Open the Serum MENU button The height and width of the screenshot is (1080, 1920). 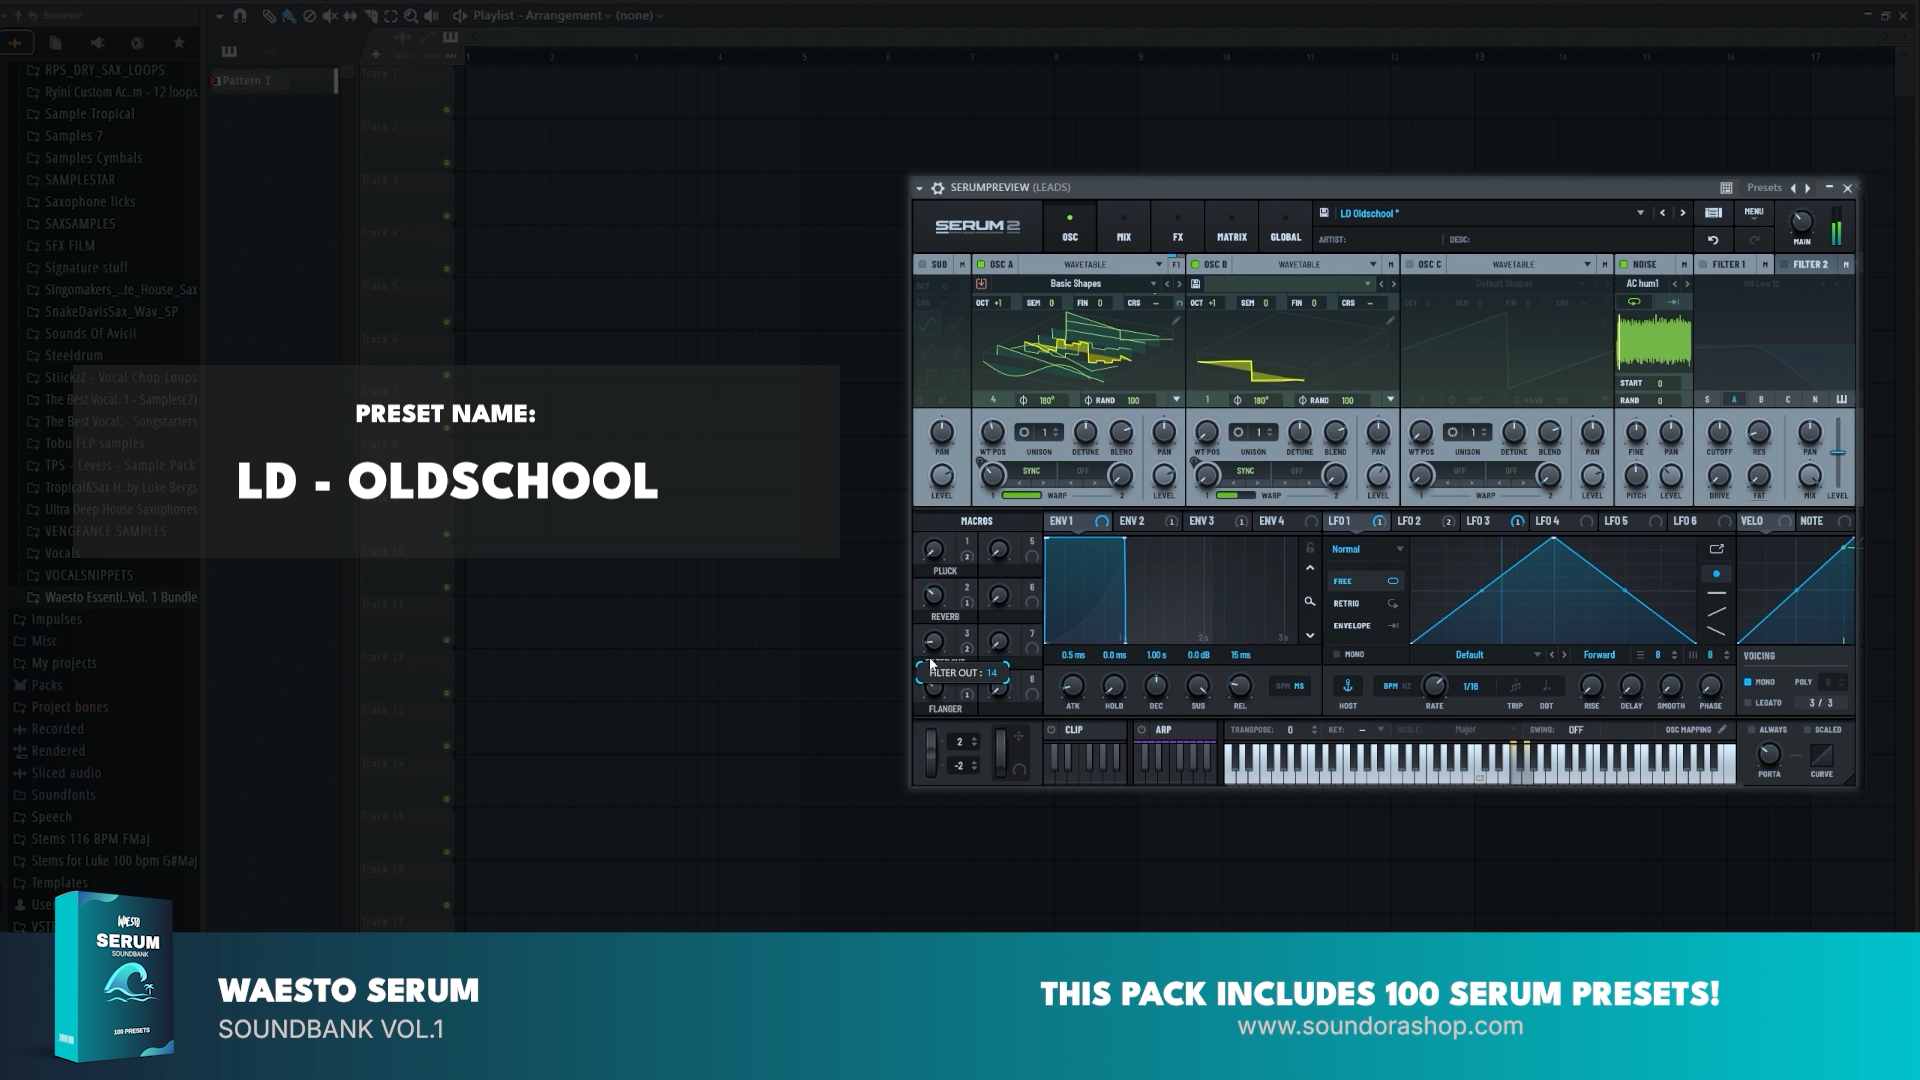(1754, 212)
